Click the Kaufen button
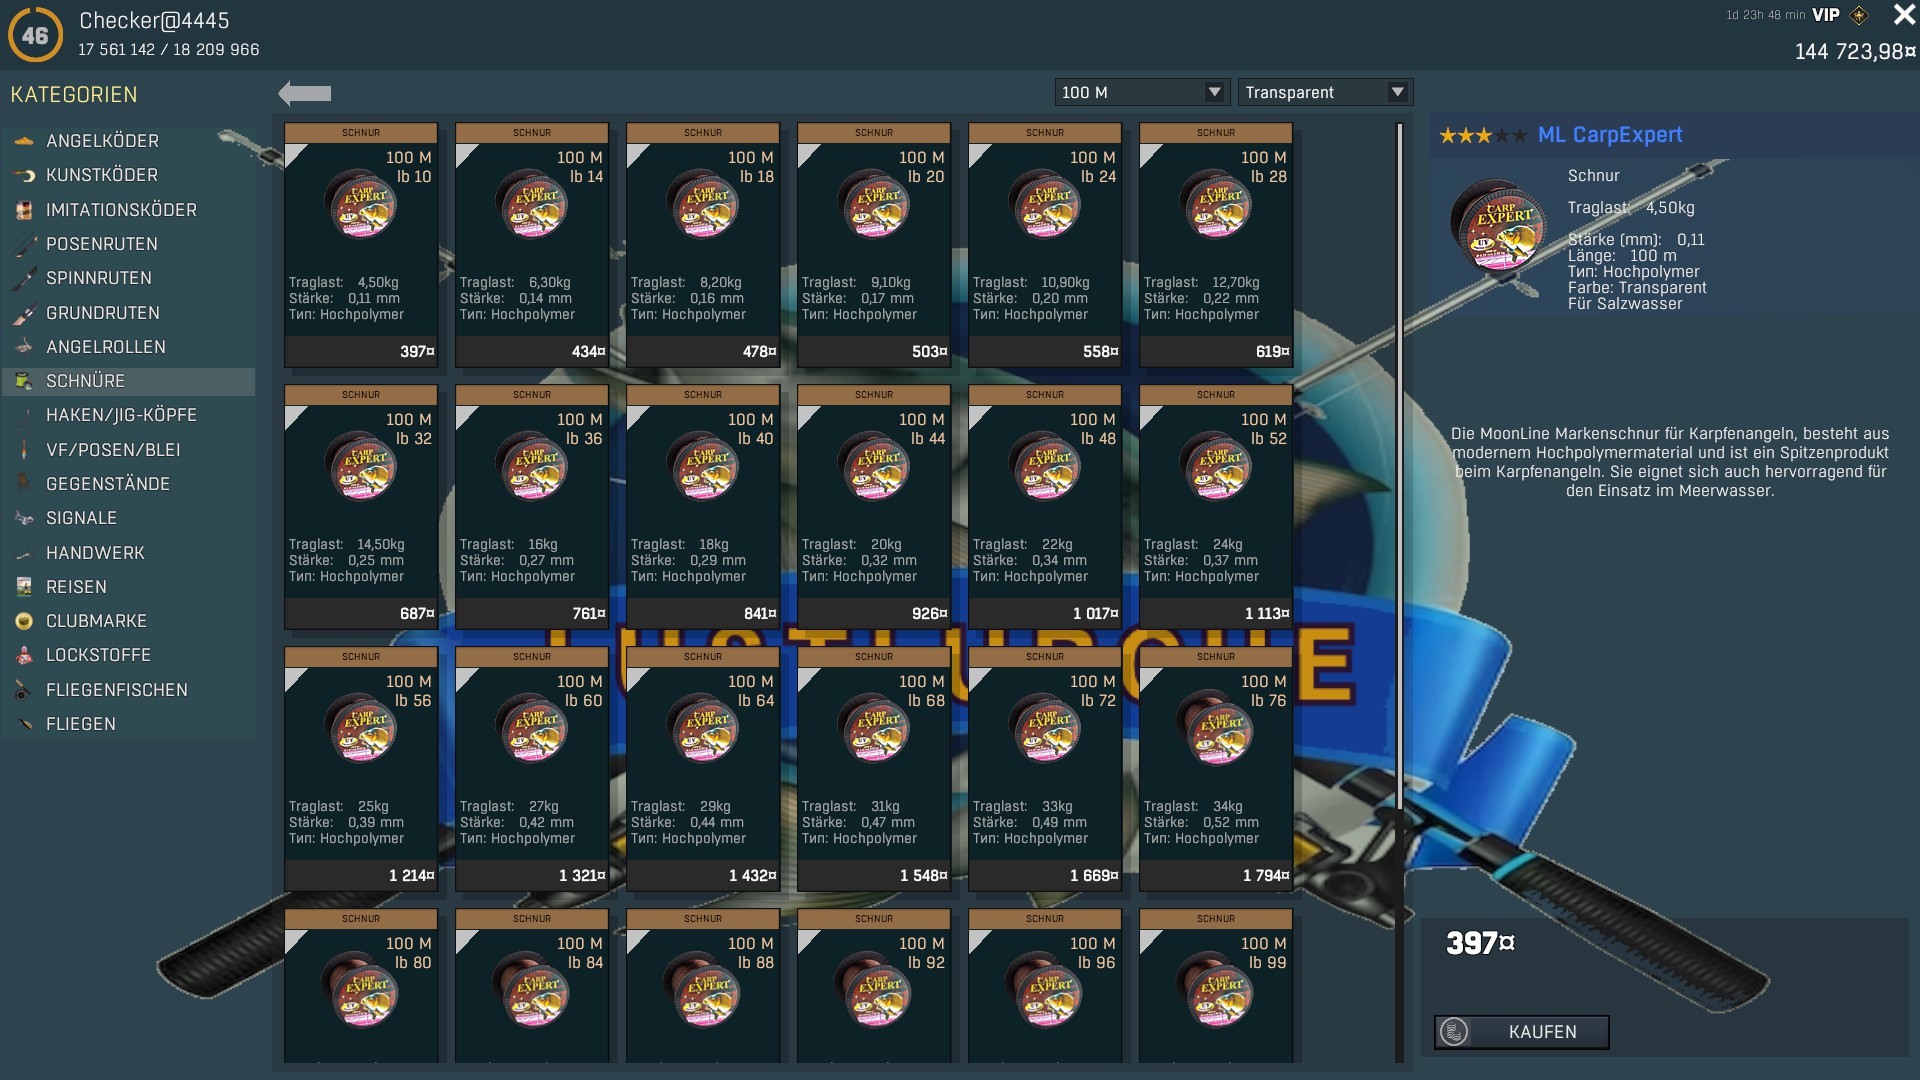This screenshot has height=1080, width=1920. click(1521, 1032)
